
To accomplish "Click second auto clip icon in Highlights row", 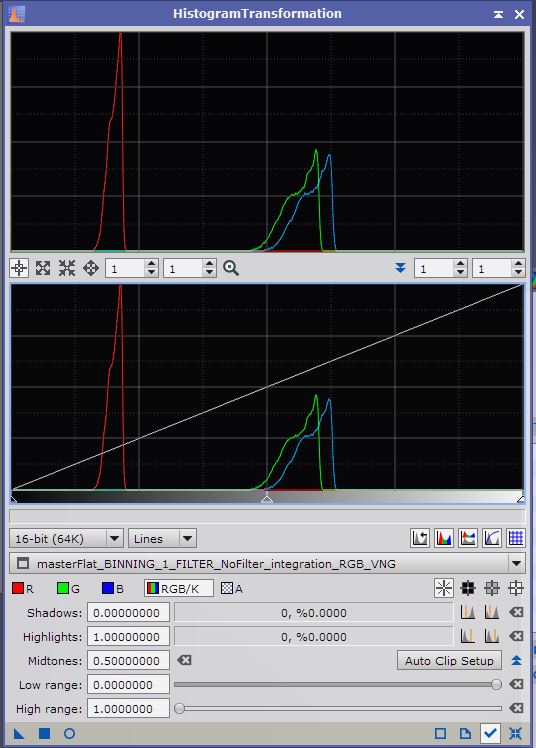I will coord(492,636).
